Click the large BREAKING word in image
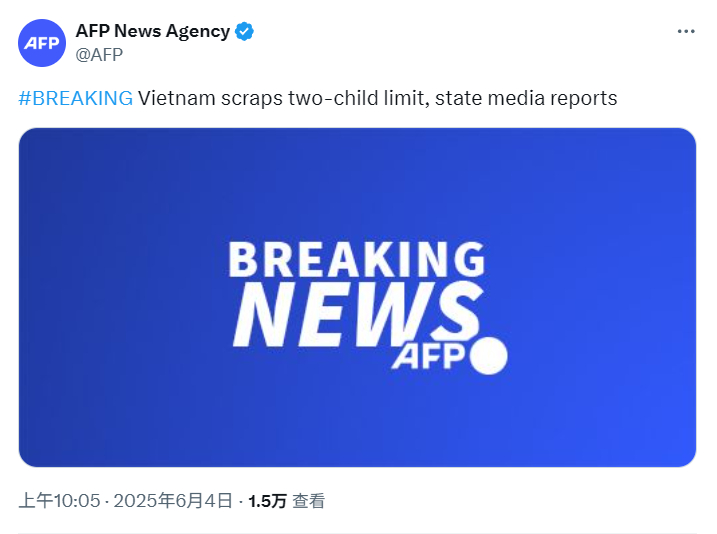The height and width of the screenshot is (534, 717). pyautogui.click(x=357, y=259)
